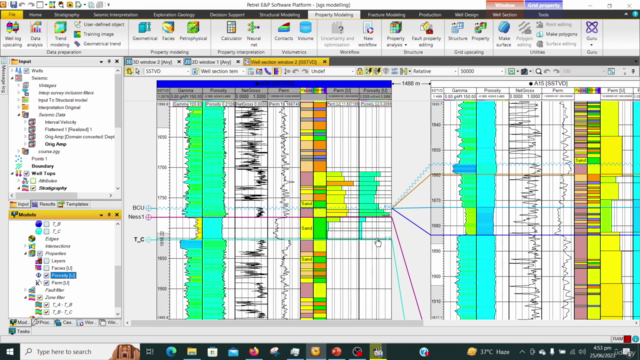
Task: Launch the property Calculator
Action: coord(231,31)
